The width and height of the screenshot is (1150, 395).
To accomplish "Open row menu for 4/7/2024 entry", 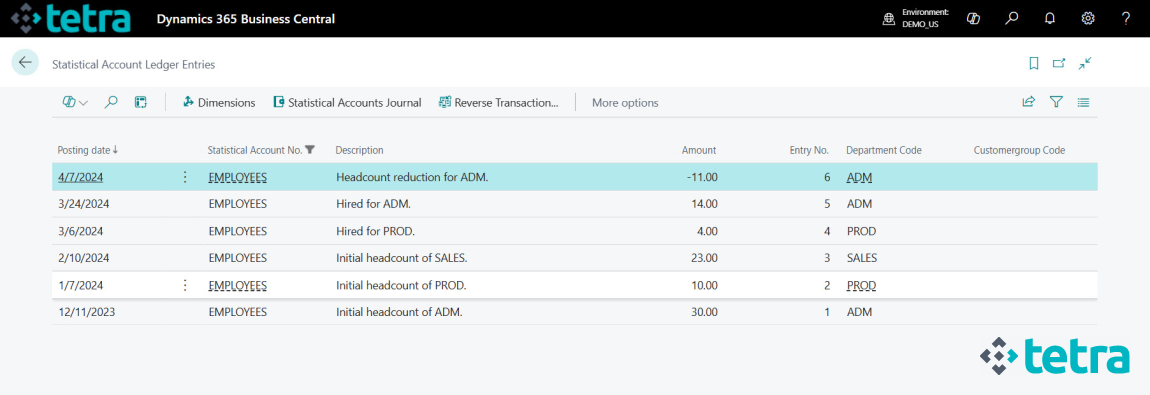I will pos(185,177).
